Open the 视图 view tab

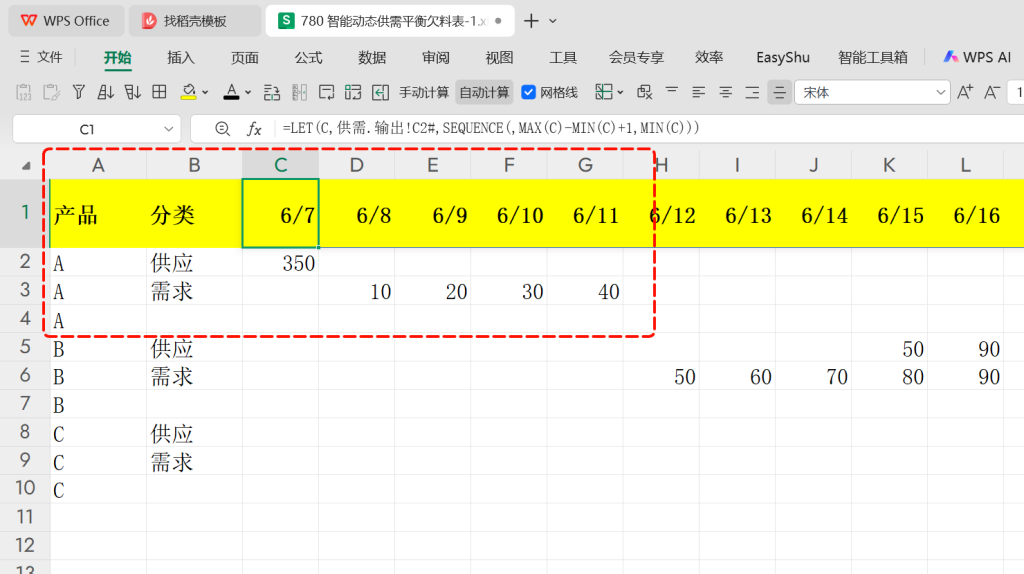[499, 57]
